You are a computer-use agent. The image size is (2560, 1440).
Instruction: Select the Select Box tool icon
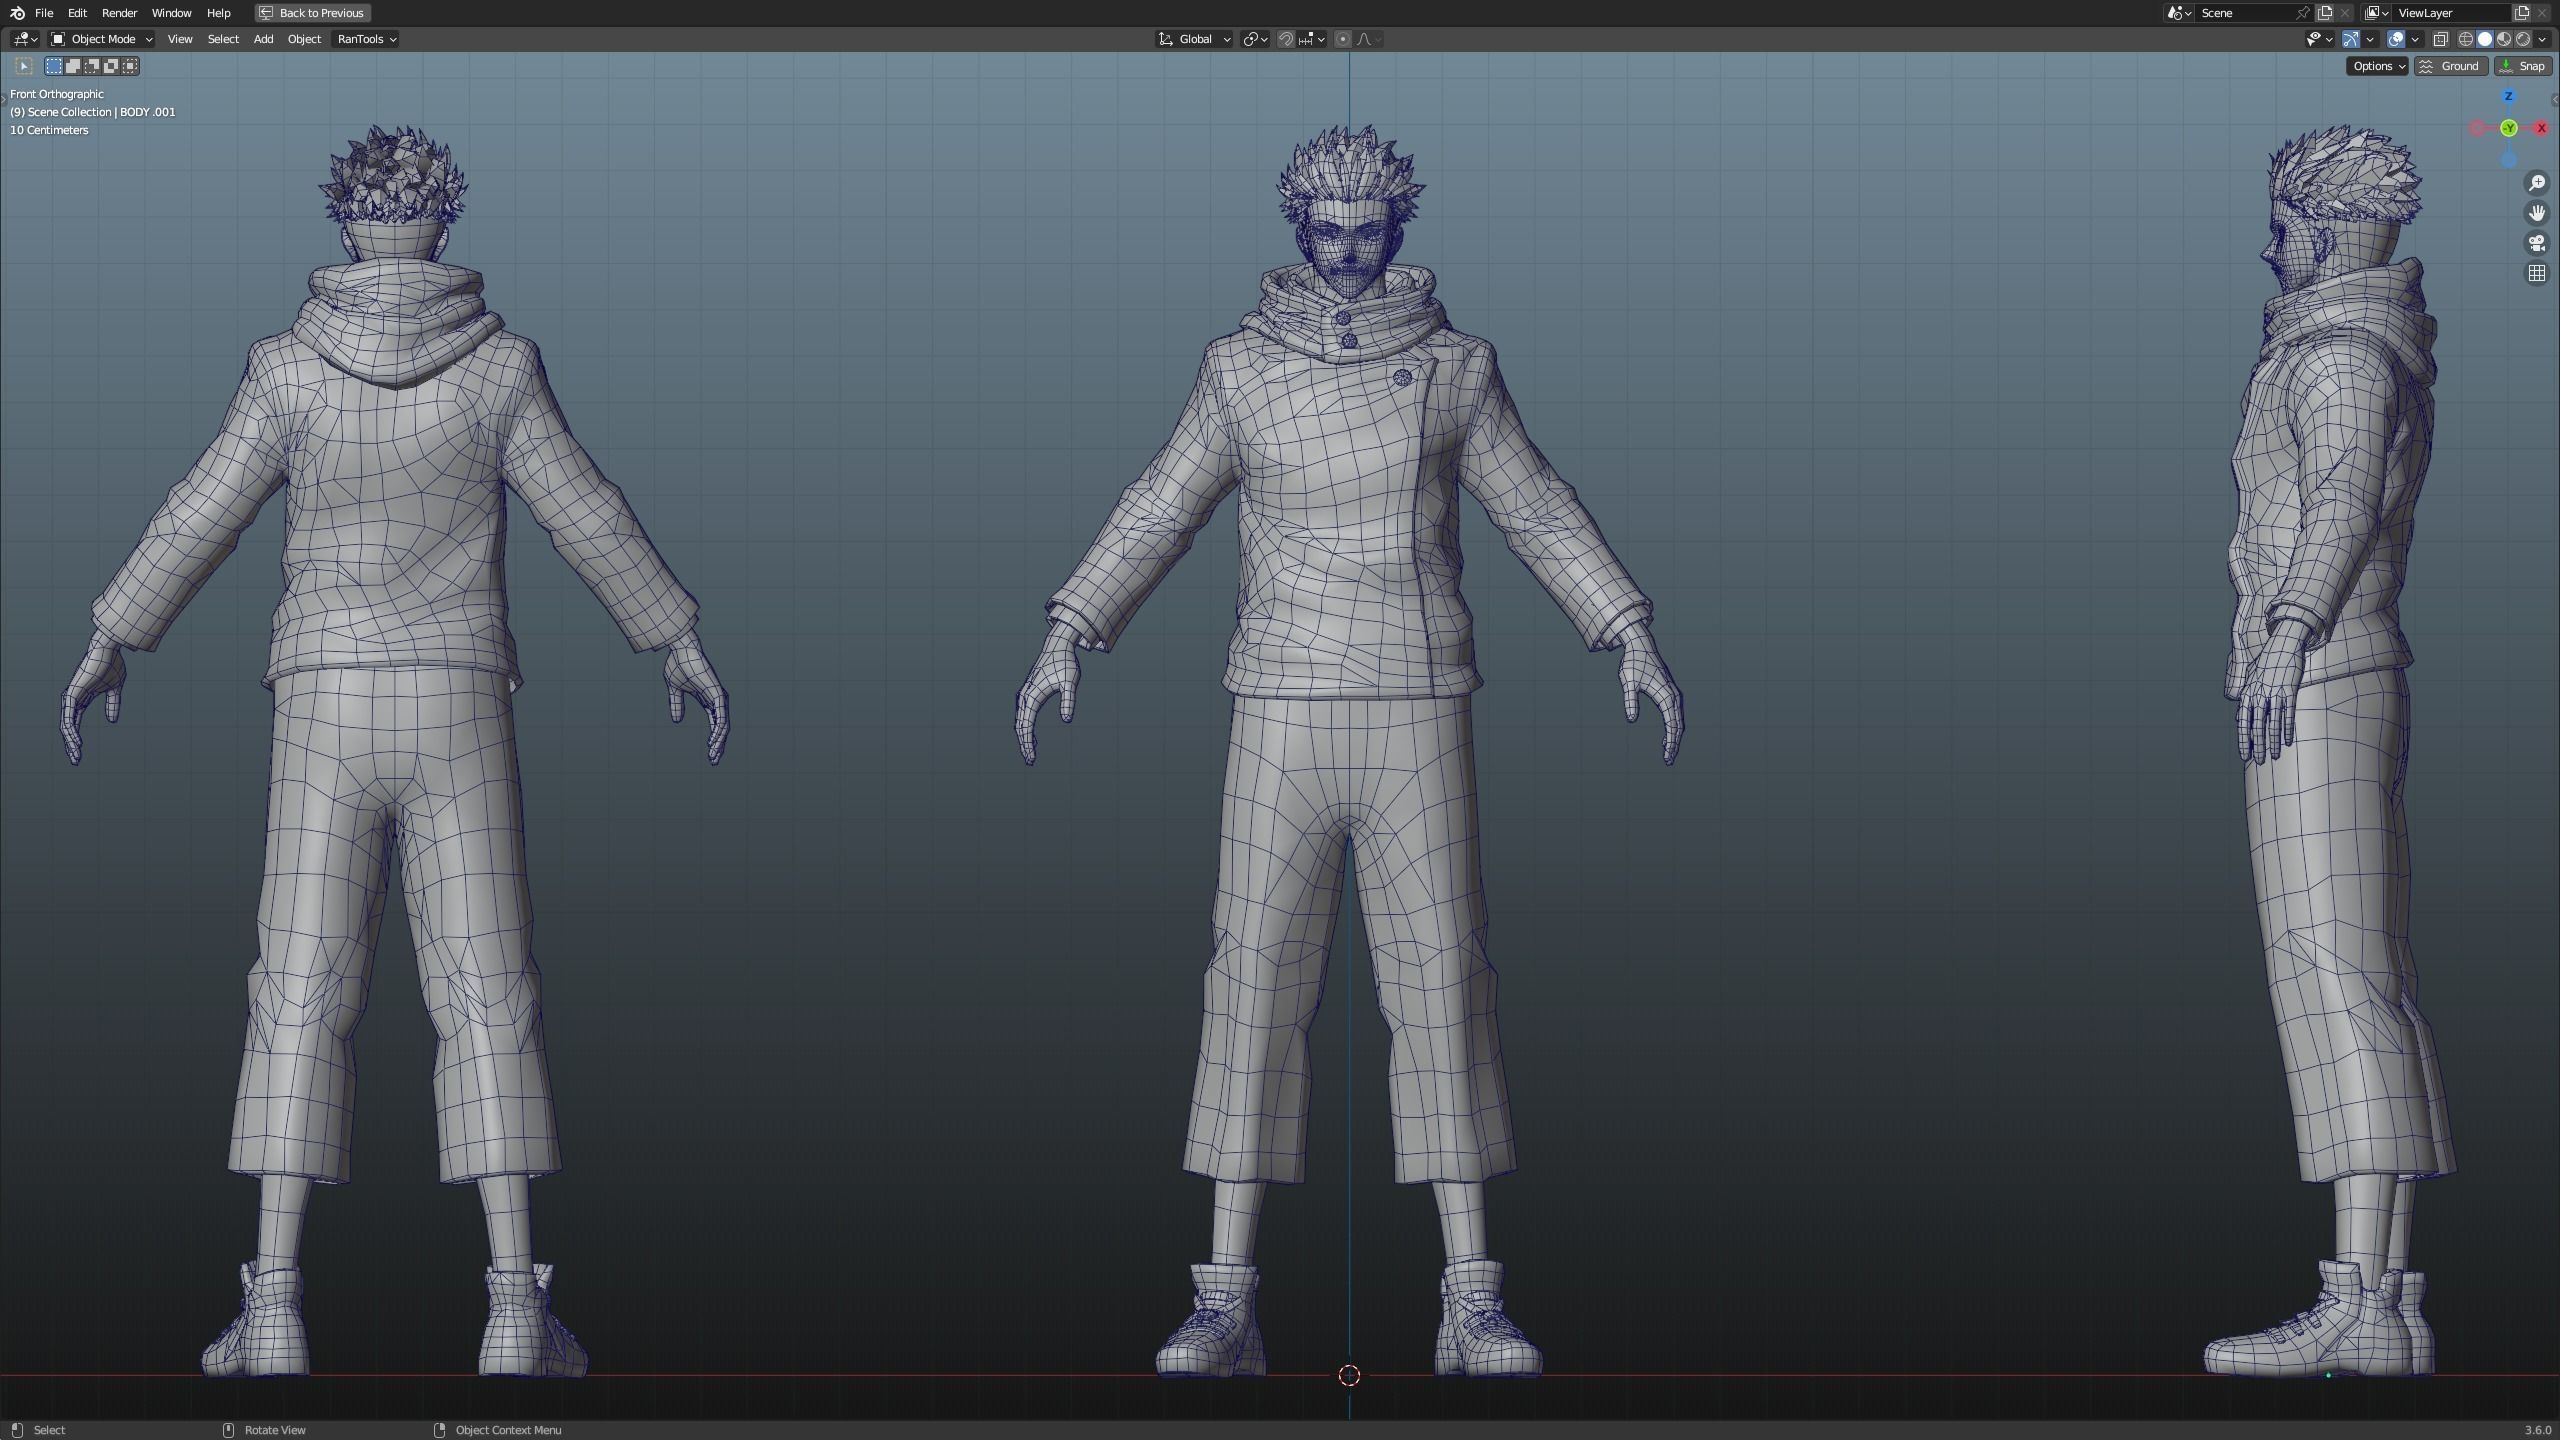coord(24,66)
